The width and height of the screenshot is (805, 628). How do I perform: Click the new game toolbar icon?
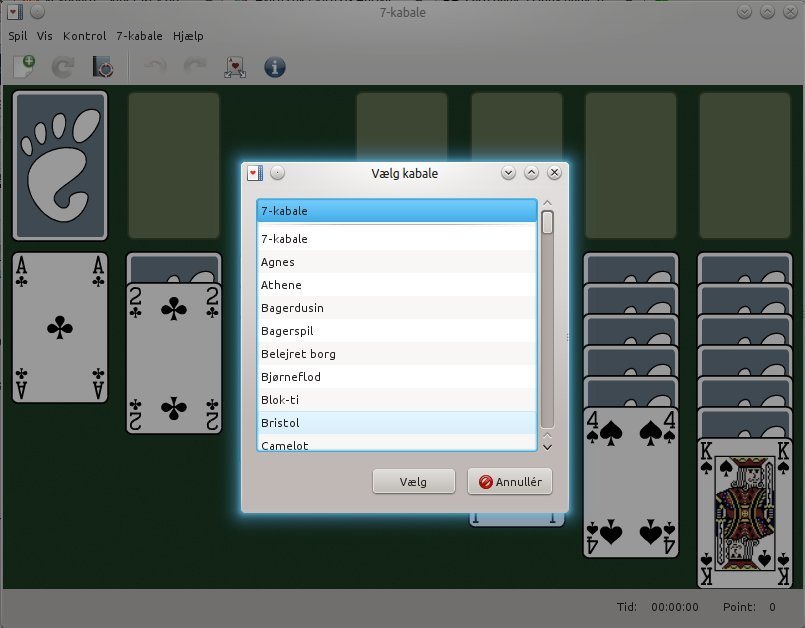(x=23, y=67)
